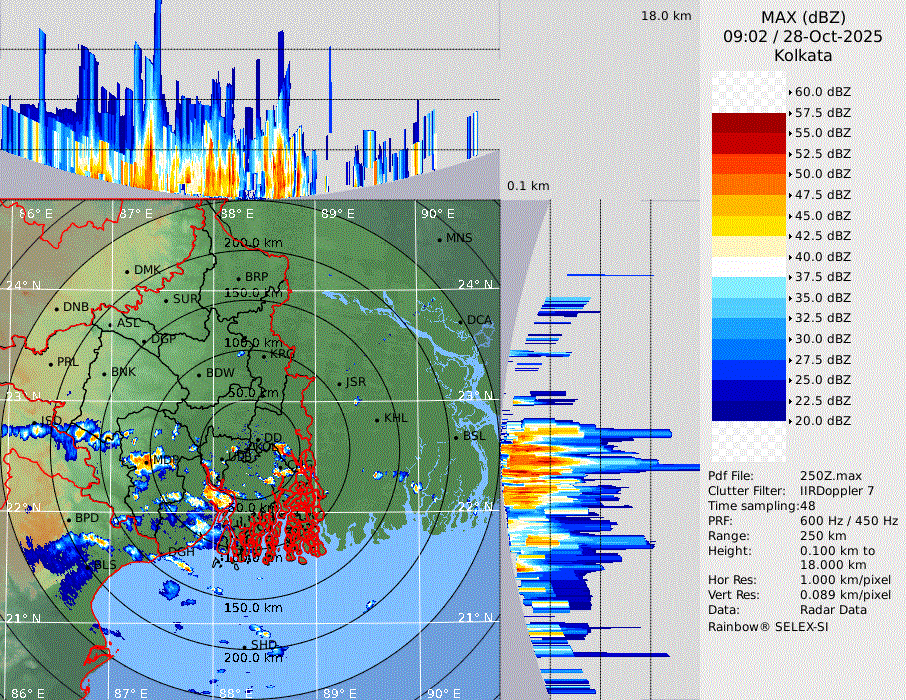Screen dimensions: 906x700
Task: Click the 18.0 km height label
Action: click(x=667, y=16)
